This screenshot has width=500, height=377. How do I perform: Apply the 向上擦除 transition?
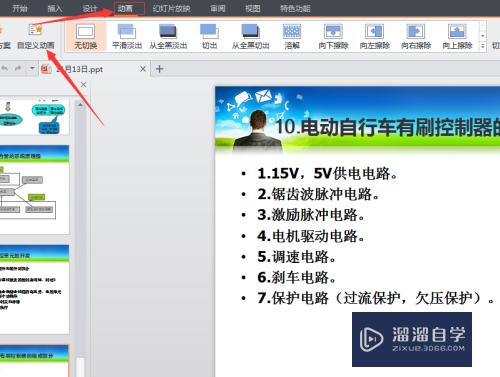coord(457,37)
